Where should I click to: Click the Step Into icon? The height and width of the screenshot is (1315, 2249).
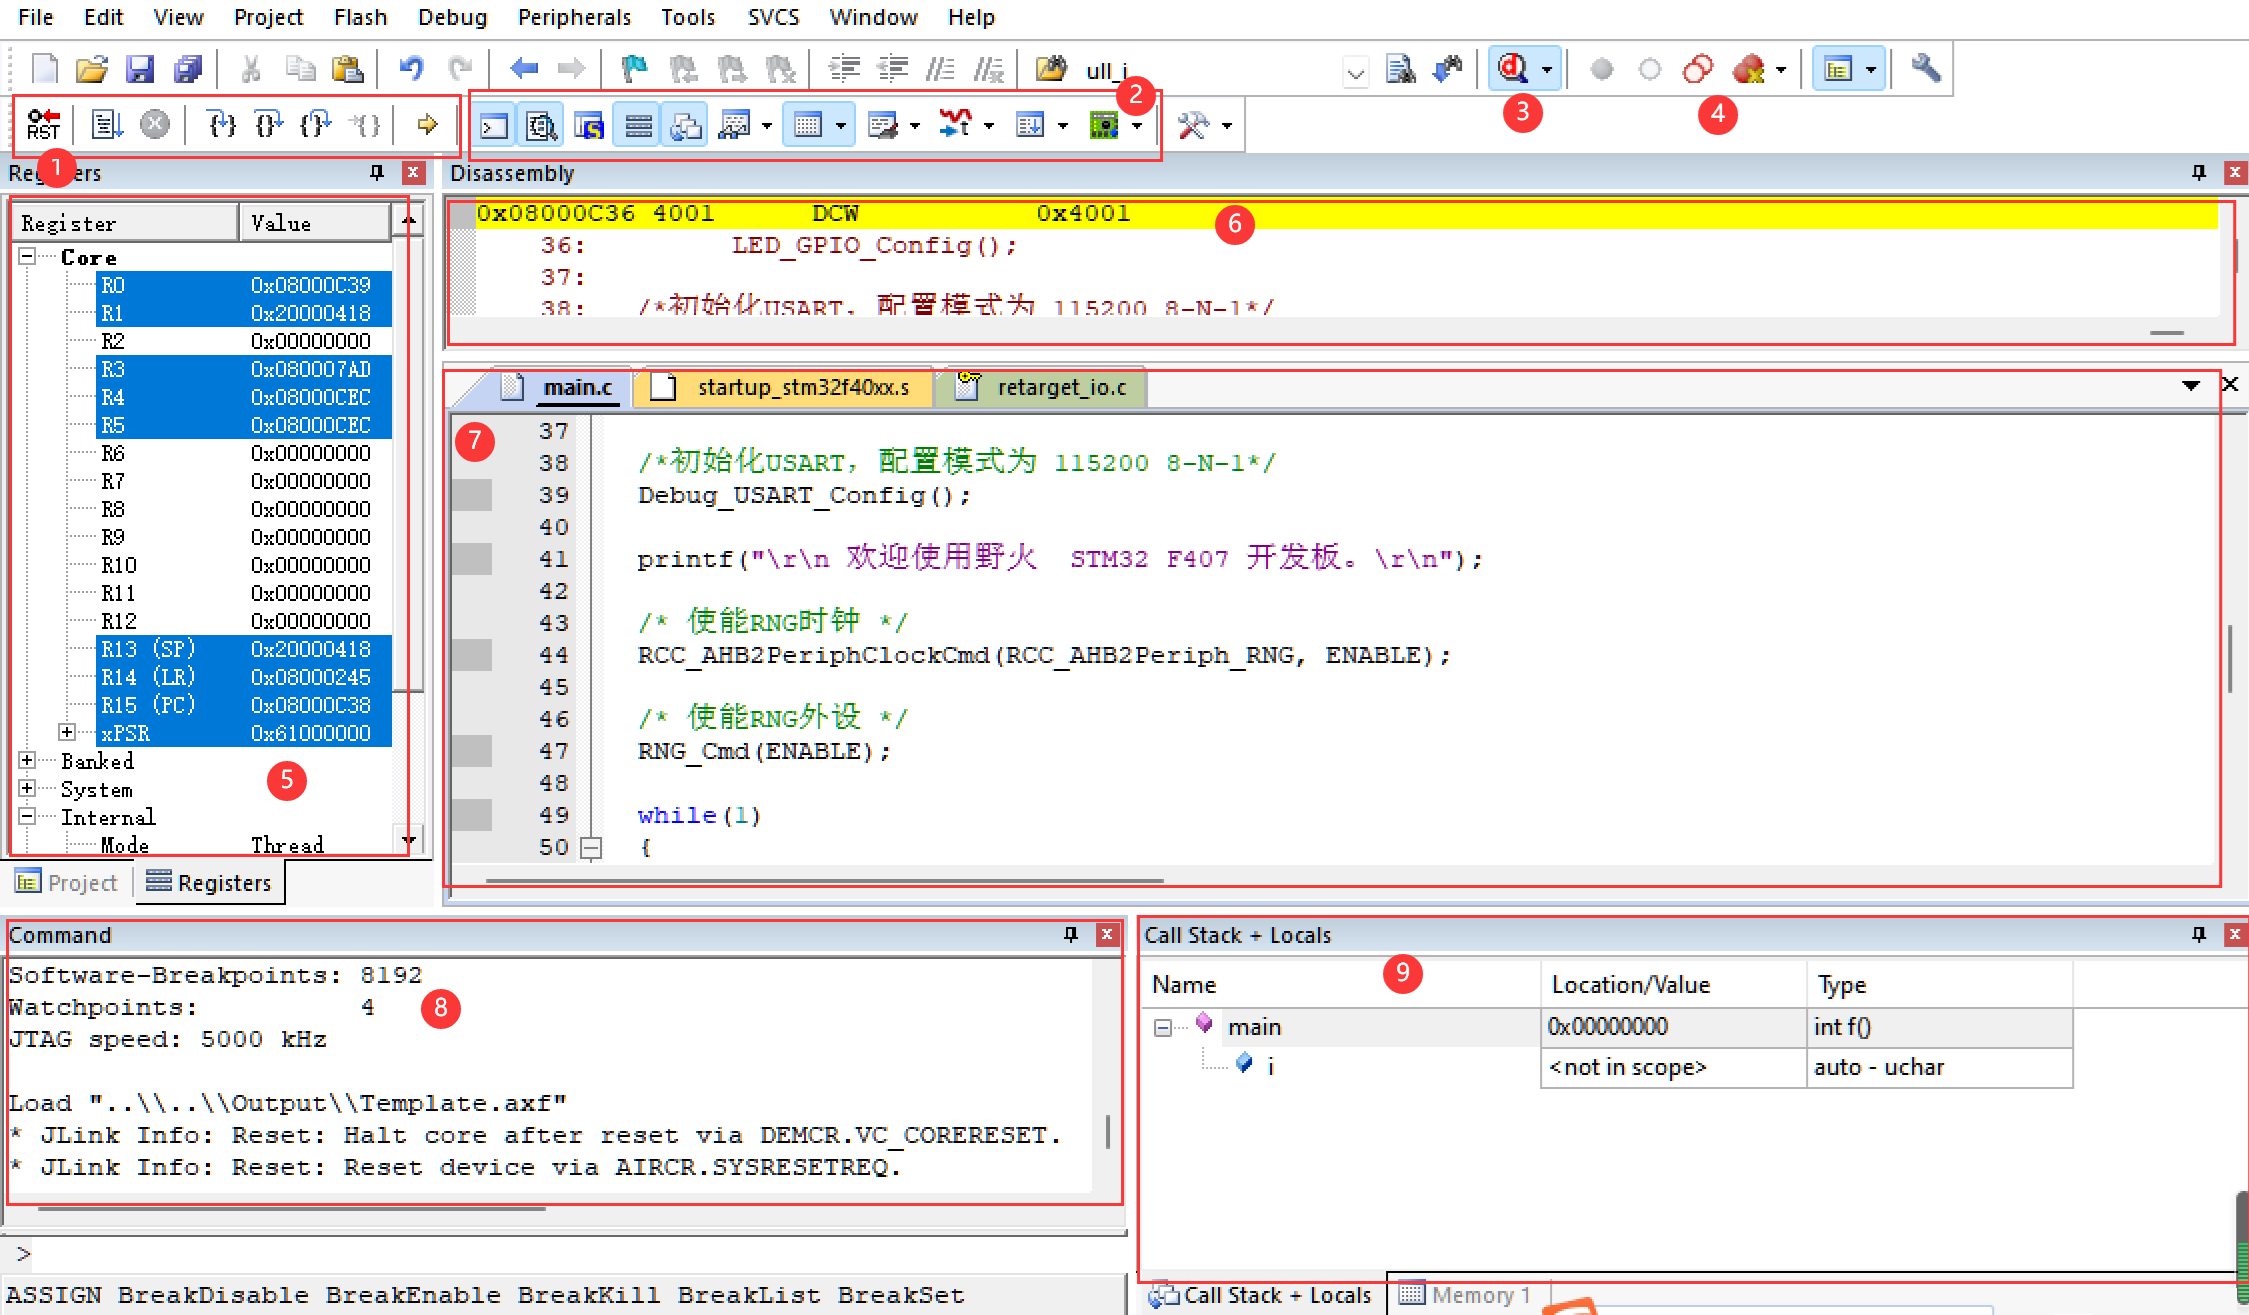tap(221, 125)
